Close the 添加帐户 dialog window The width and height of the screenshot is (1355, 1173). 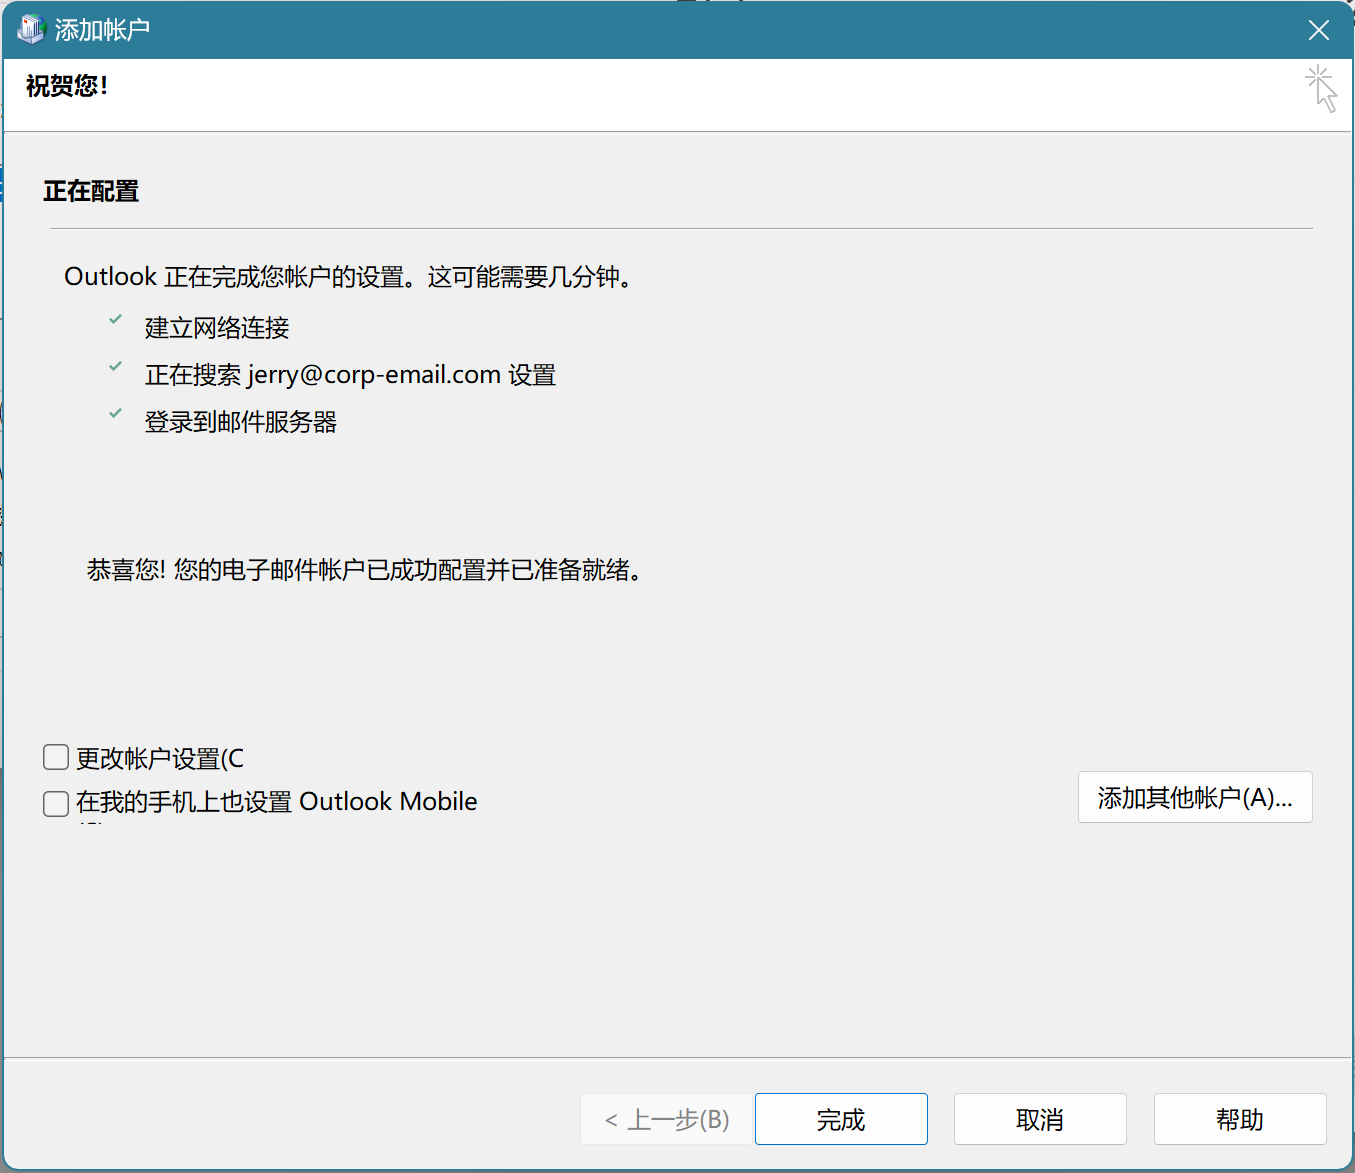pyautogui.click(x=1318, y=30)
